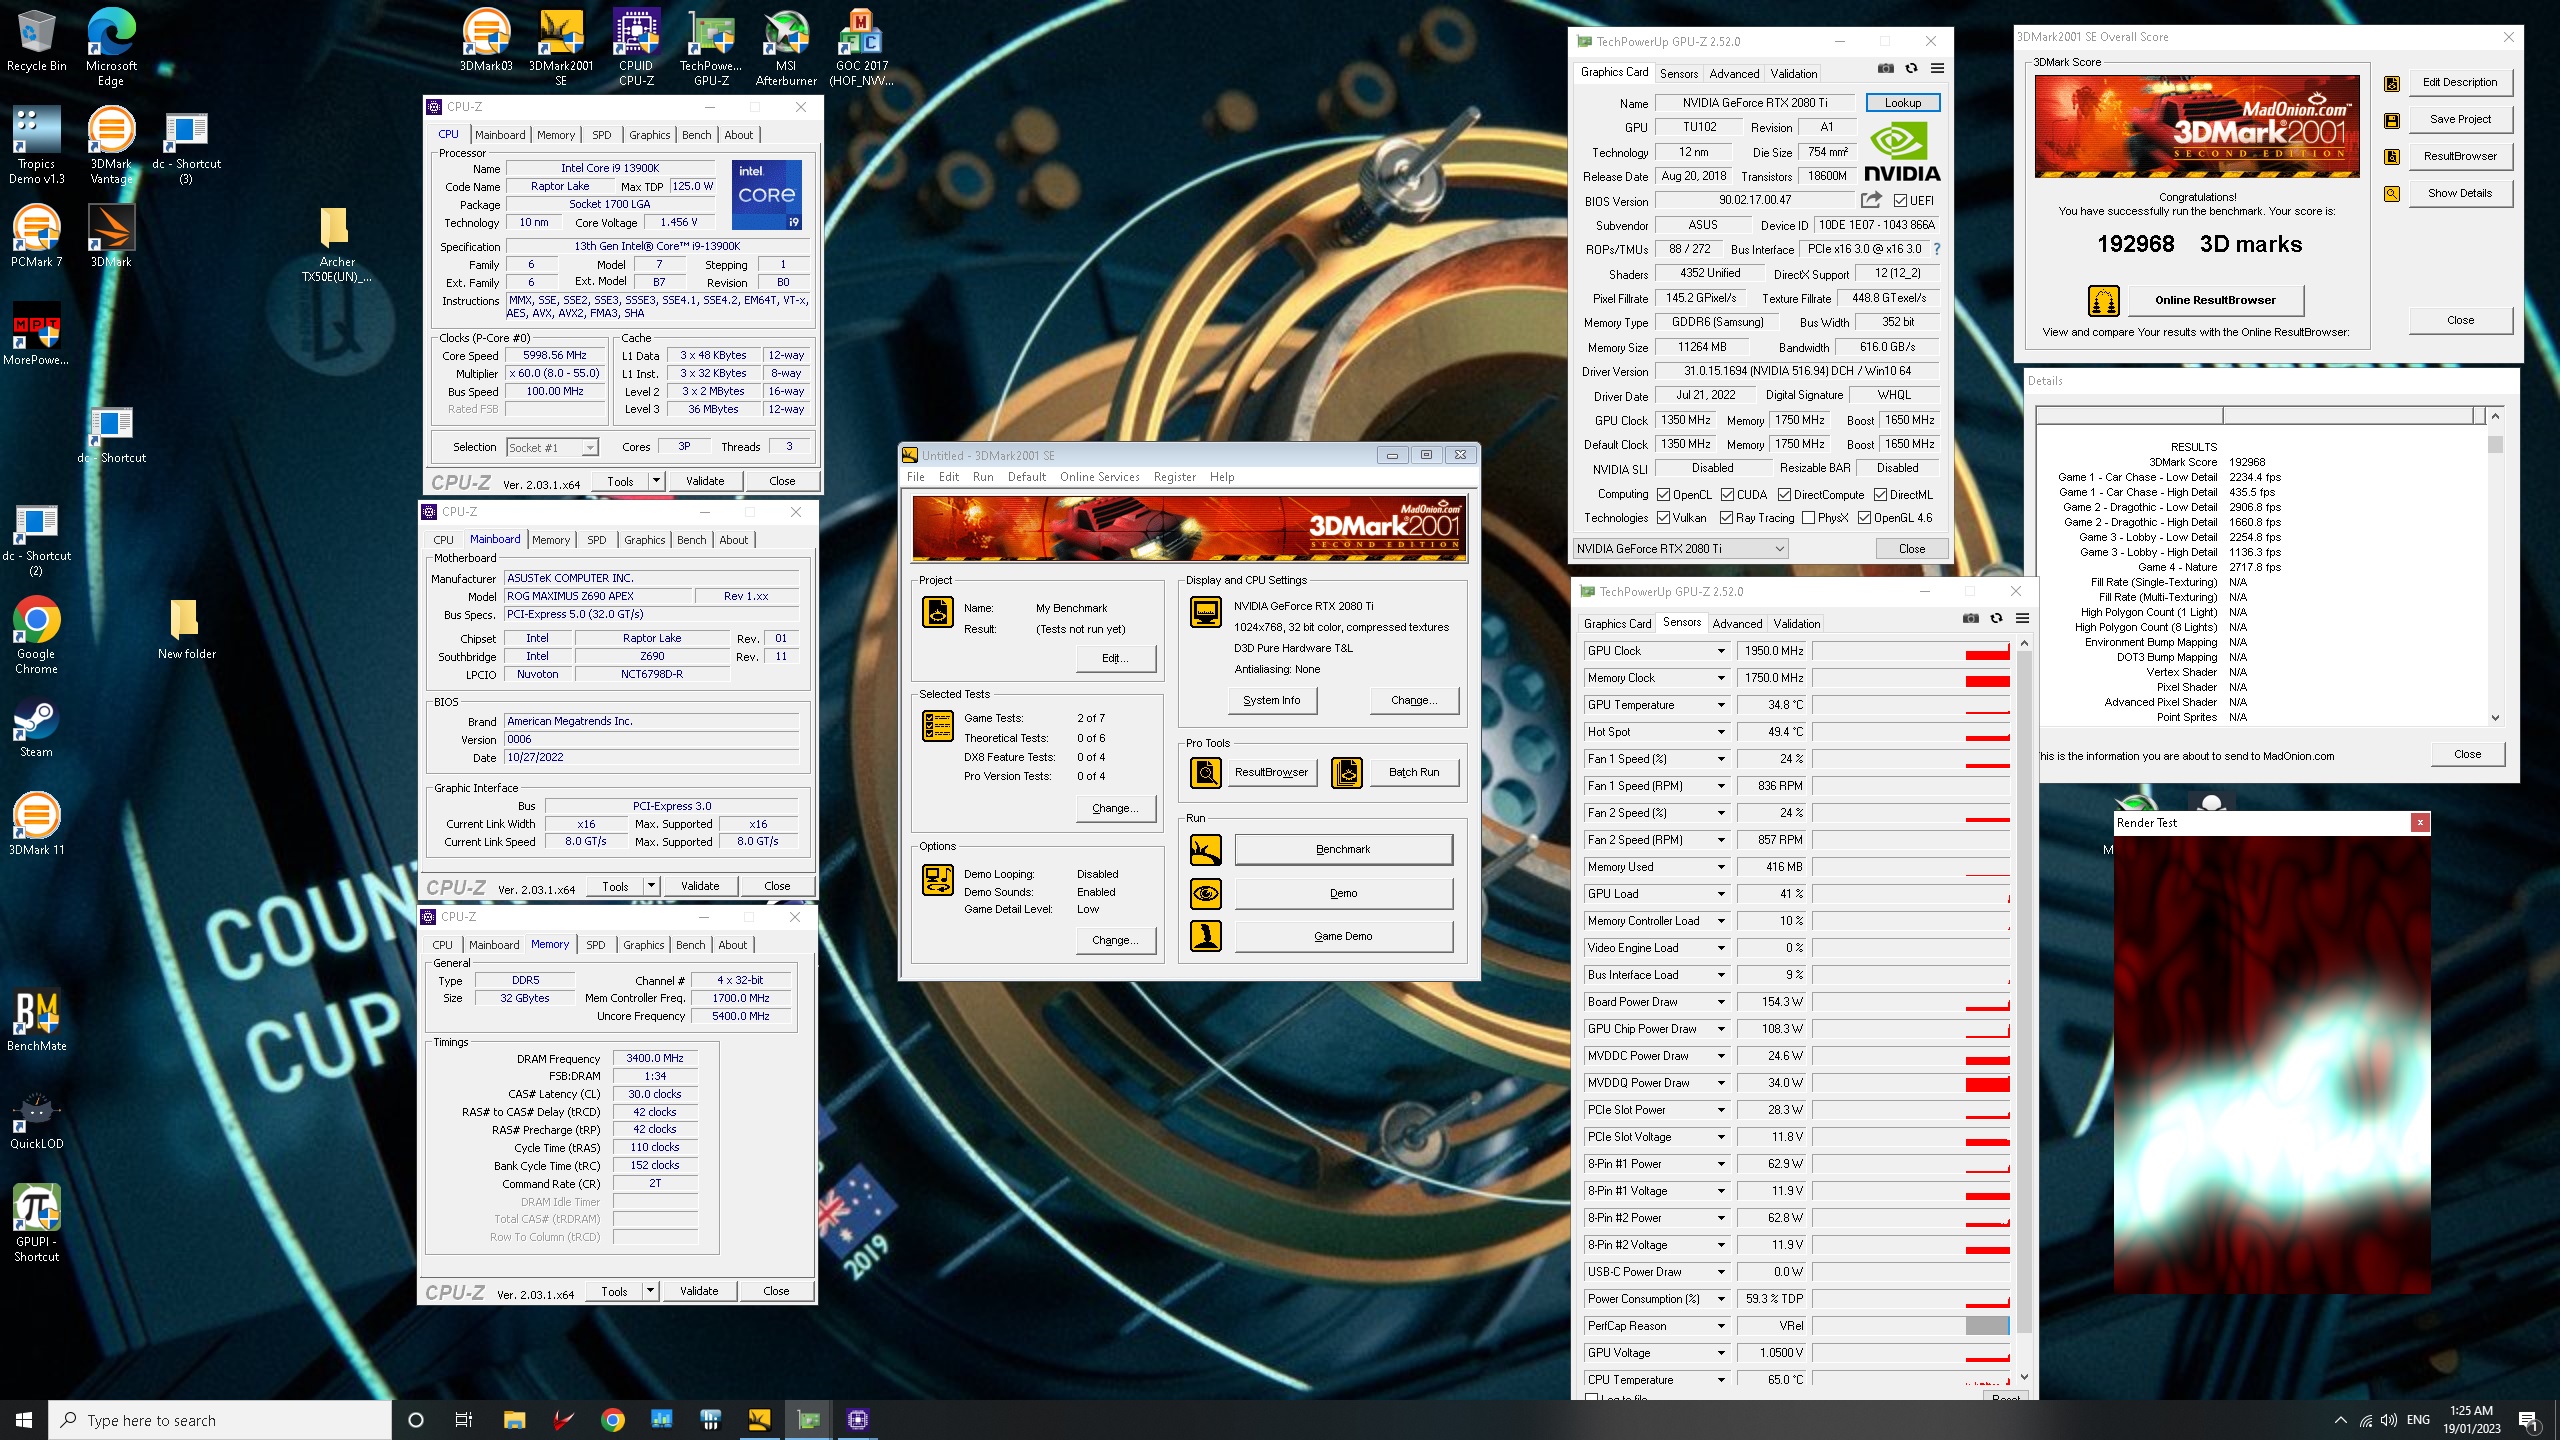Image resolution: width=2560 pixels, height=1440 pixels.
Task: Click the GPU-Z Sensors vertical scrollbar
Action: pos(2024,1010)
